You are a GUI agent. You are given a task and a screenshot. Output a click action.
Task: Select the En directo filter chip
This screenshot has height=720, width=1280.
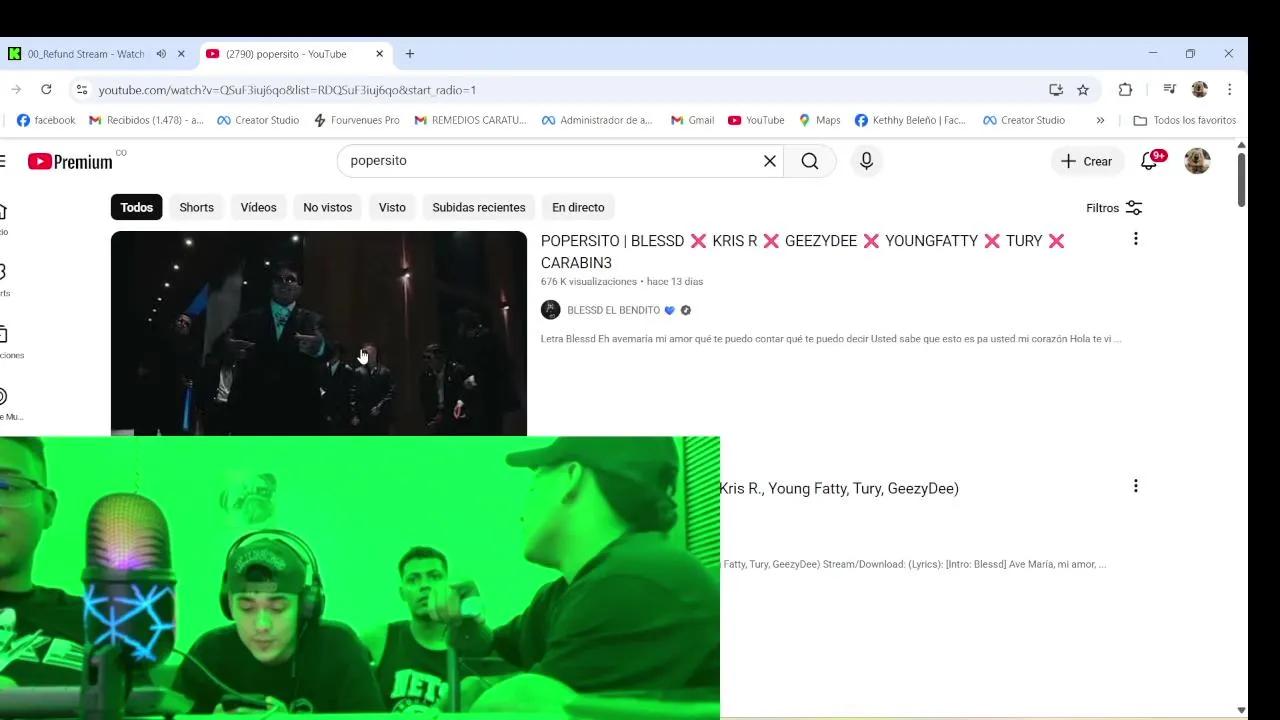(578, 207)
